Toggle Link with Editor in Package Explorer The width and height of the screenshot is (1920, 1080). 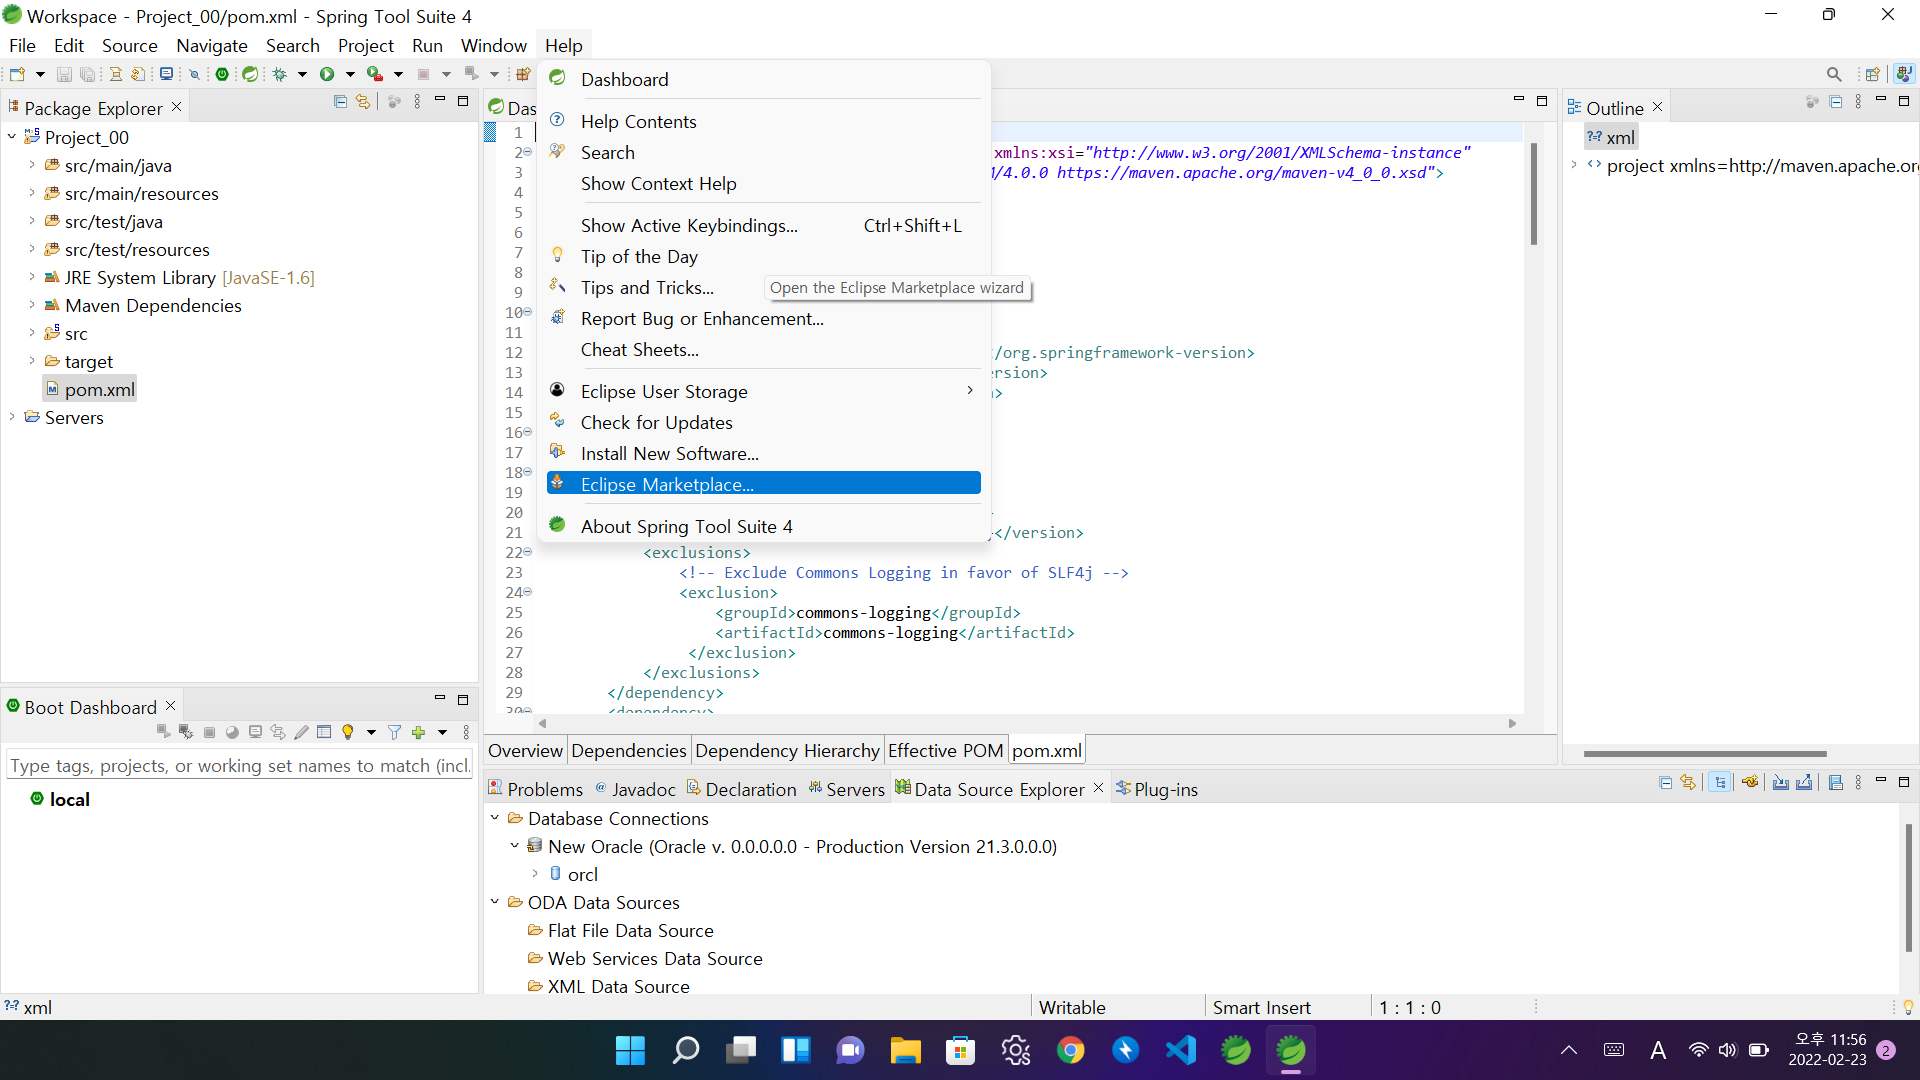[363, 102]
